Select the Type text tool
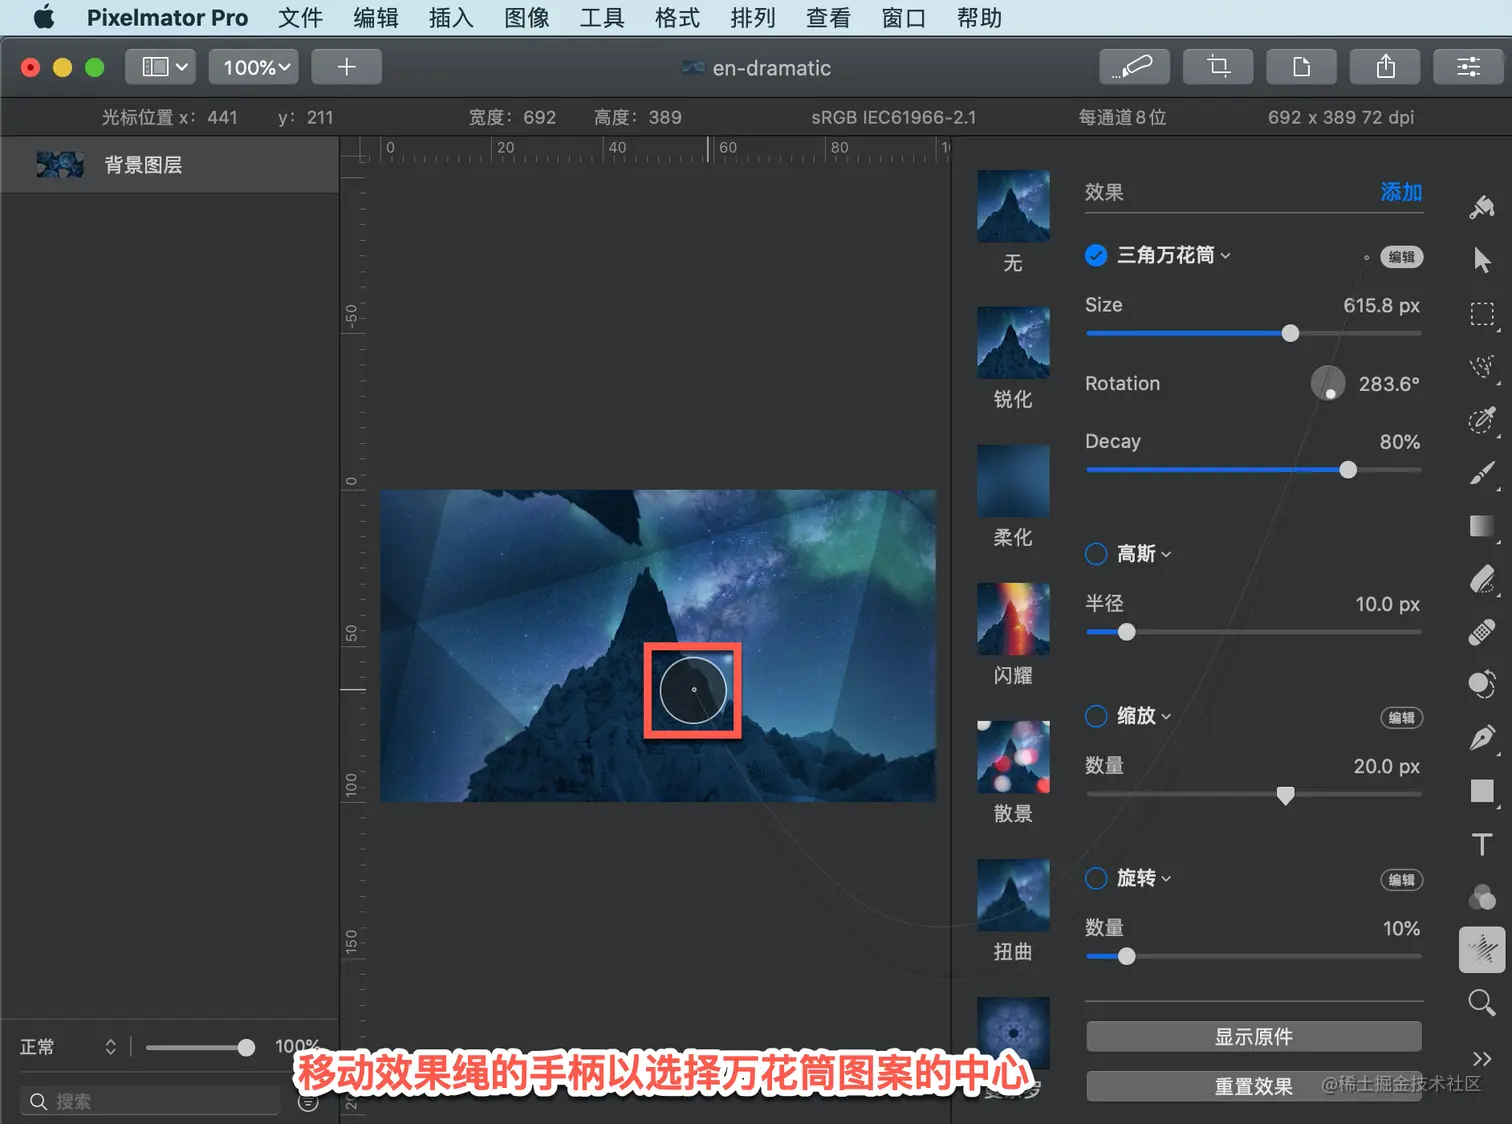1512x1124 pixels. coord(1482,844)
